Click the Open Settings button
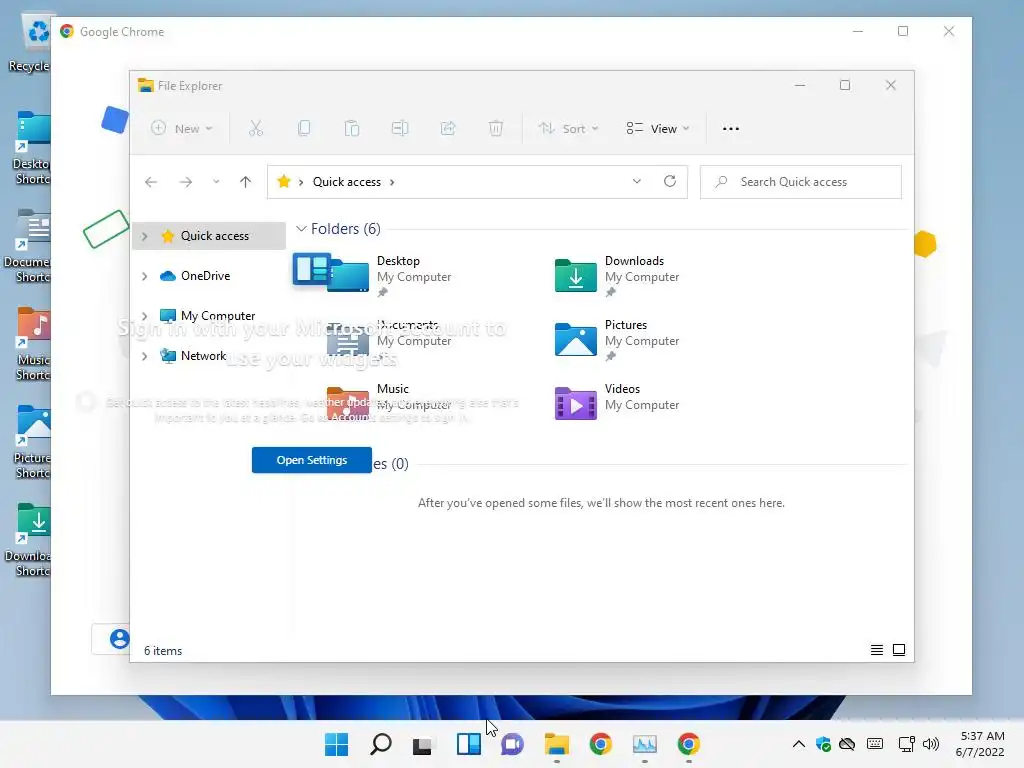 (312, 460)
